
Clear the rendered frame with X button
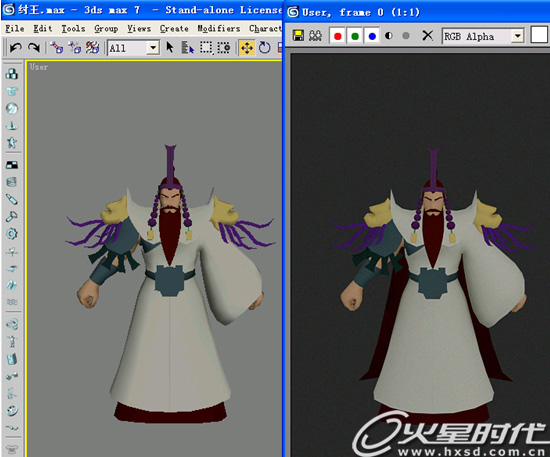(x=427, y=35)
